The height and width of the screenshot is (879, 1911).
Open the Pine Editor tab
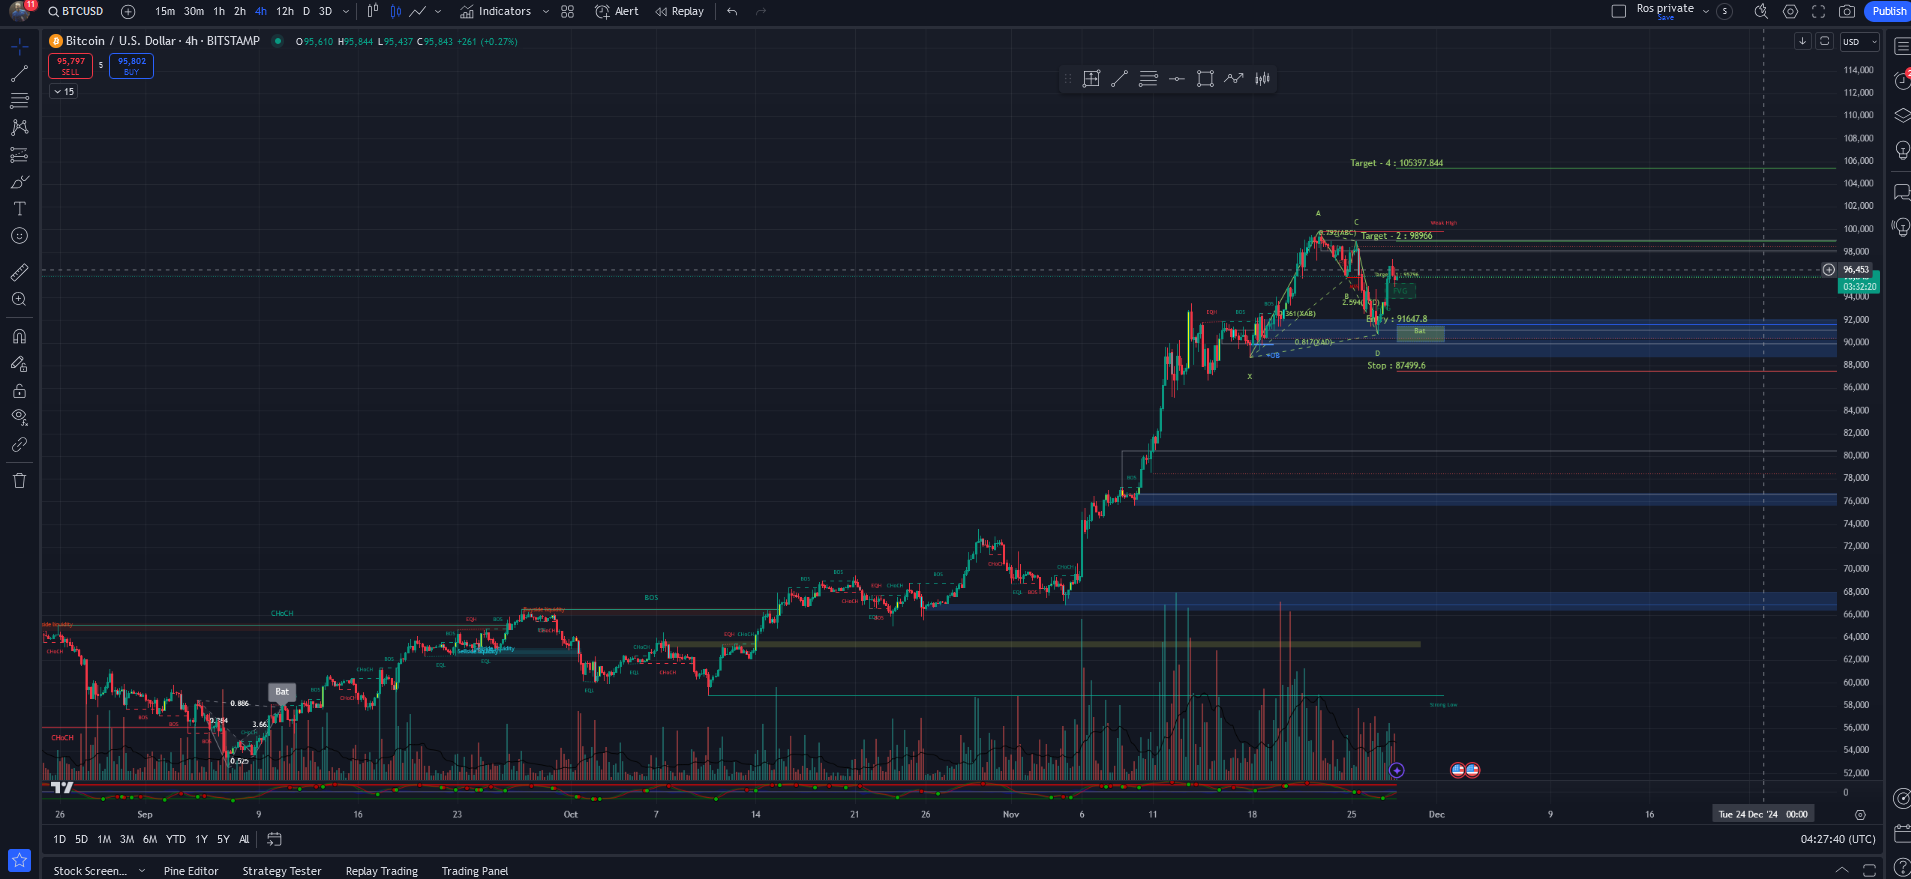[x=191, y=871]
